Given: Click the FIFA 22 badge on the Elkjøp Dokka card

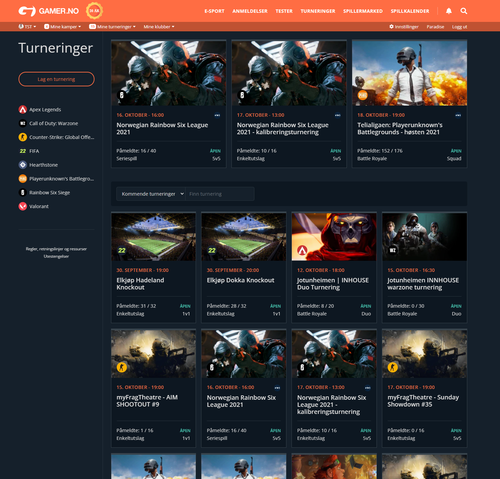Looking at the screenshot, I should [212, 250].
